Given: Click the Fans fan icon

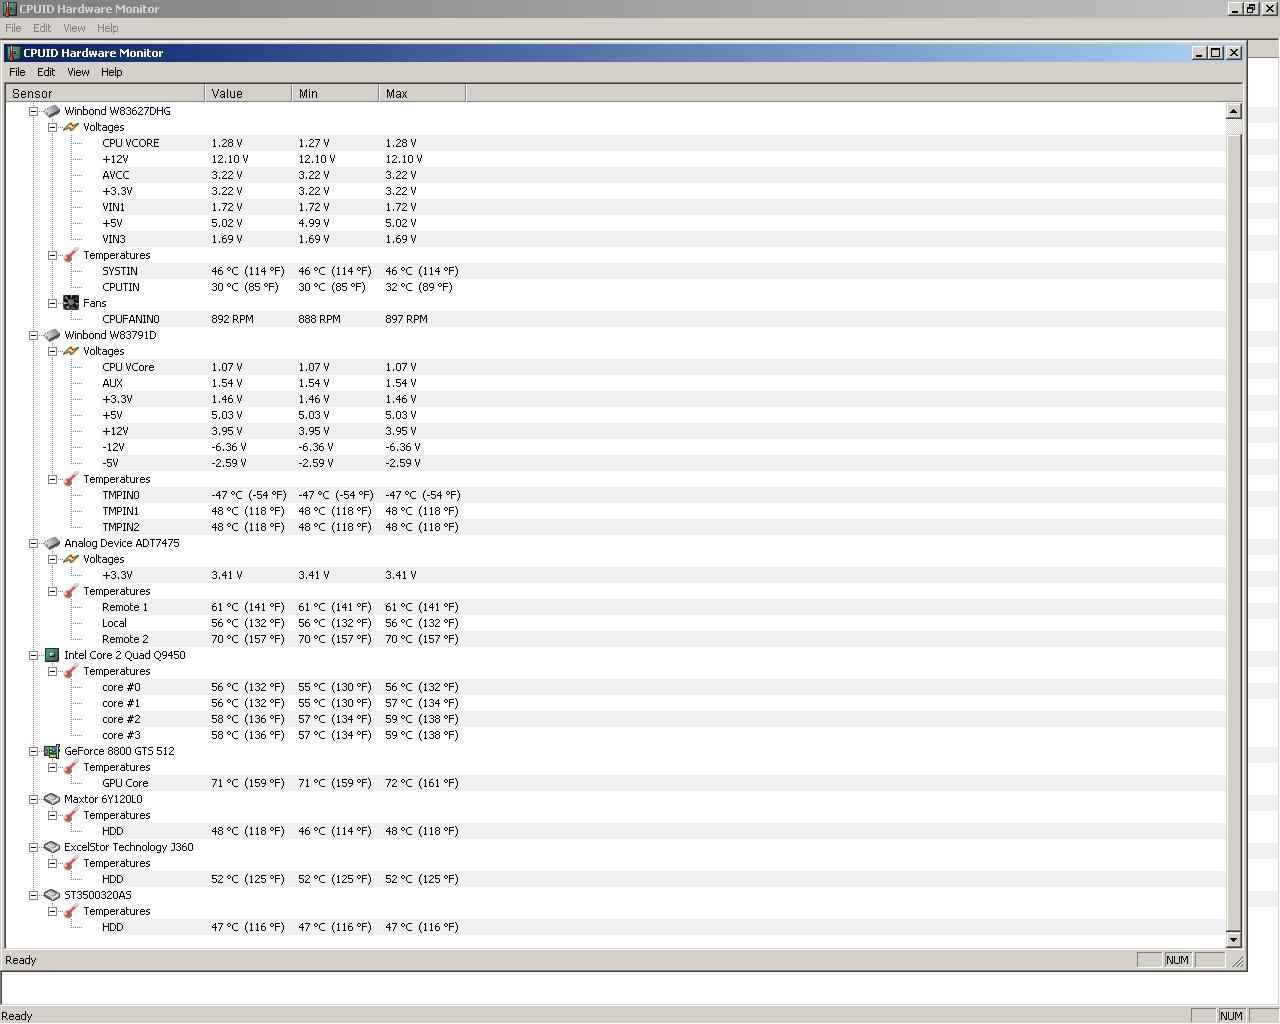Looking at the screenshot, I should 71,303.
